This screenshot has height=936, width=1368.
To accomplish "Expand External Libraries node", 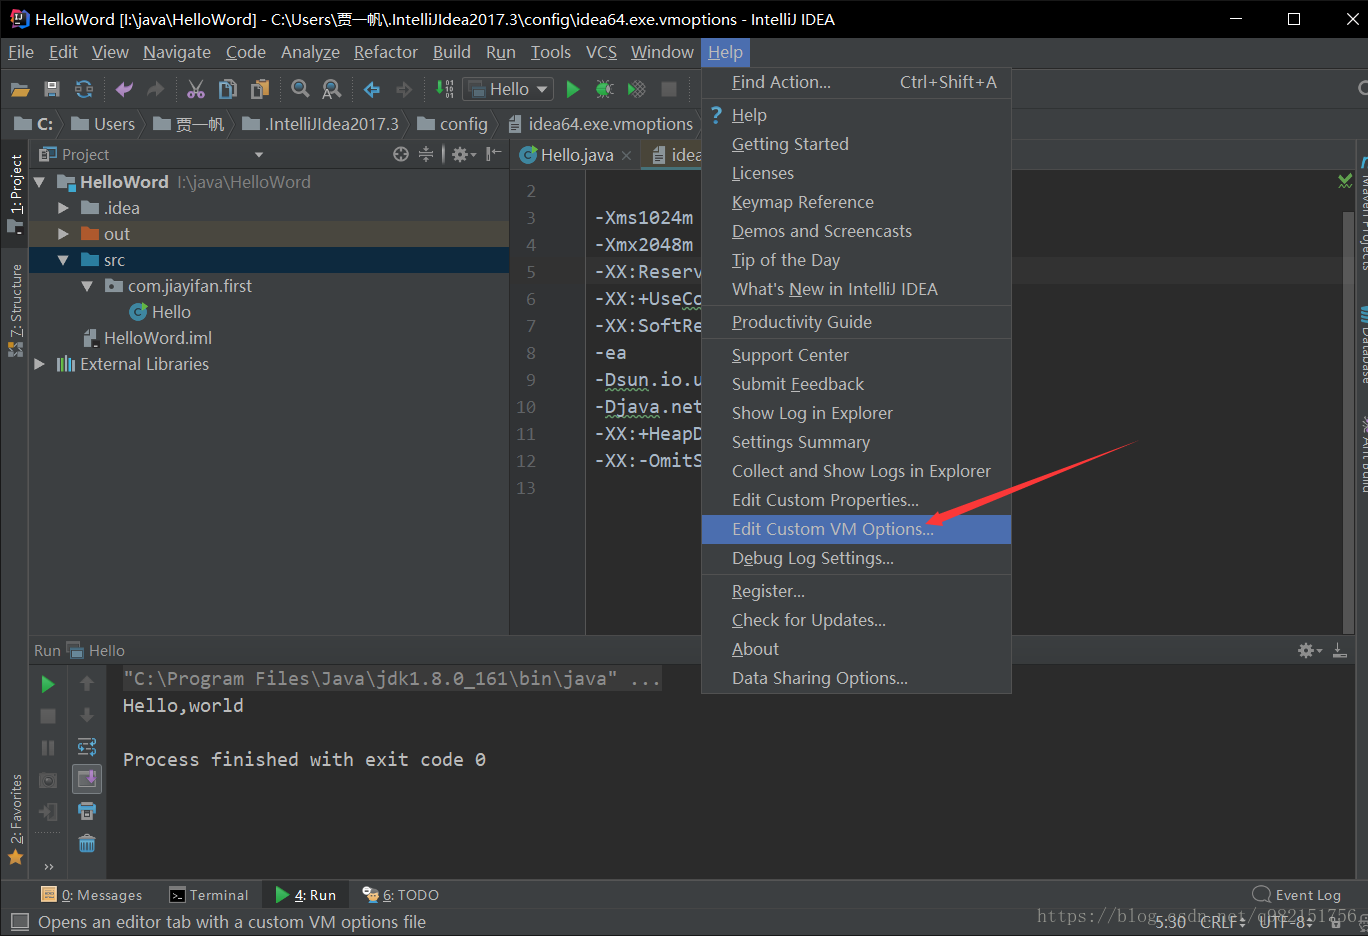I will [40, 364].
